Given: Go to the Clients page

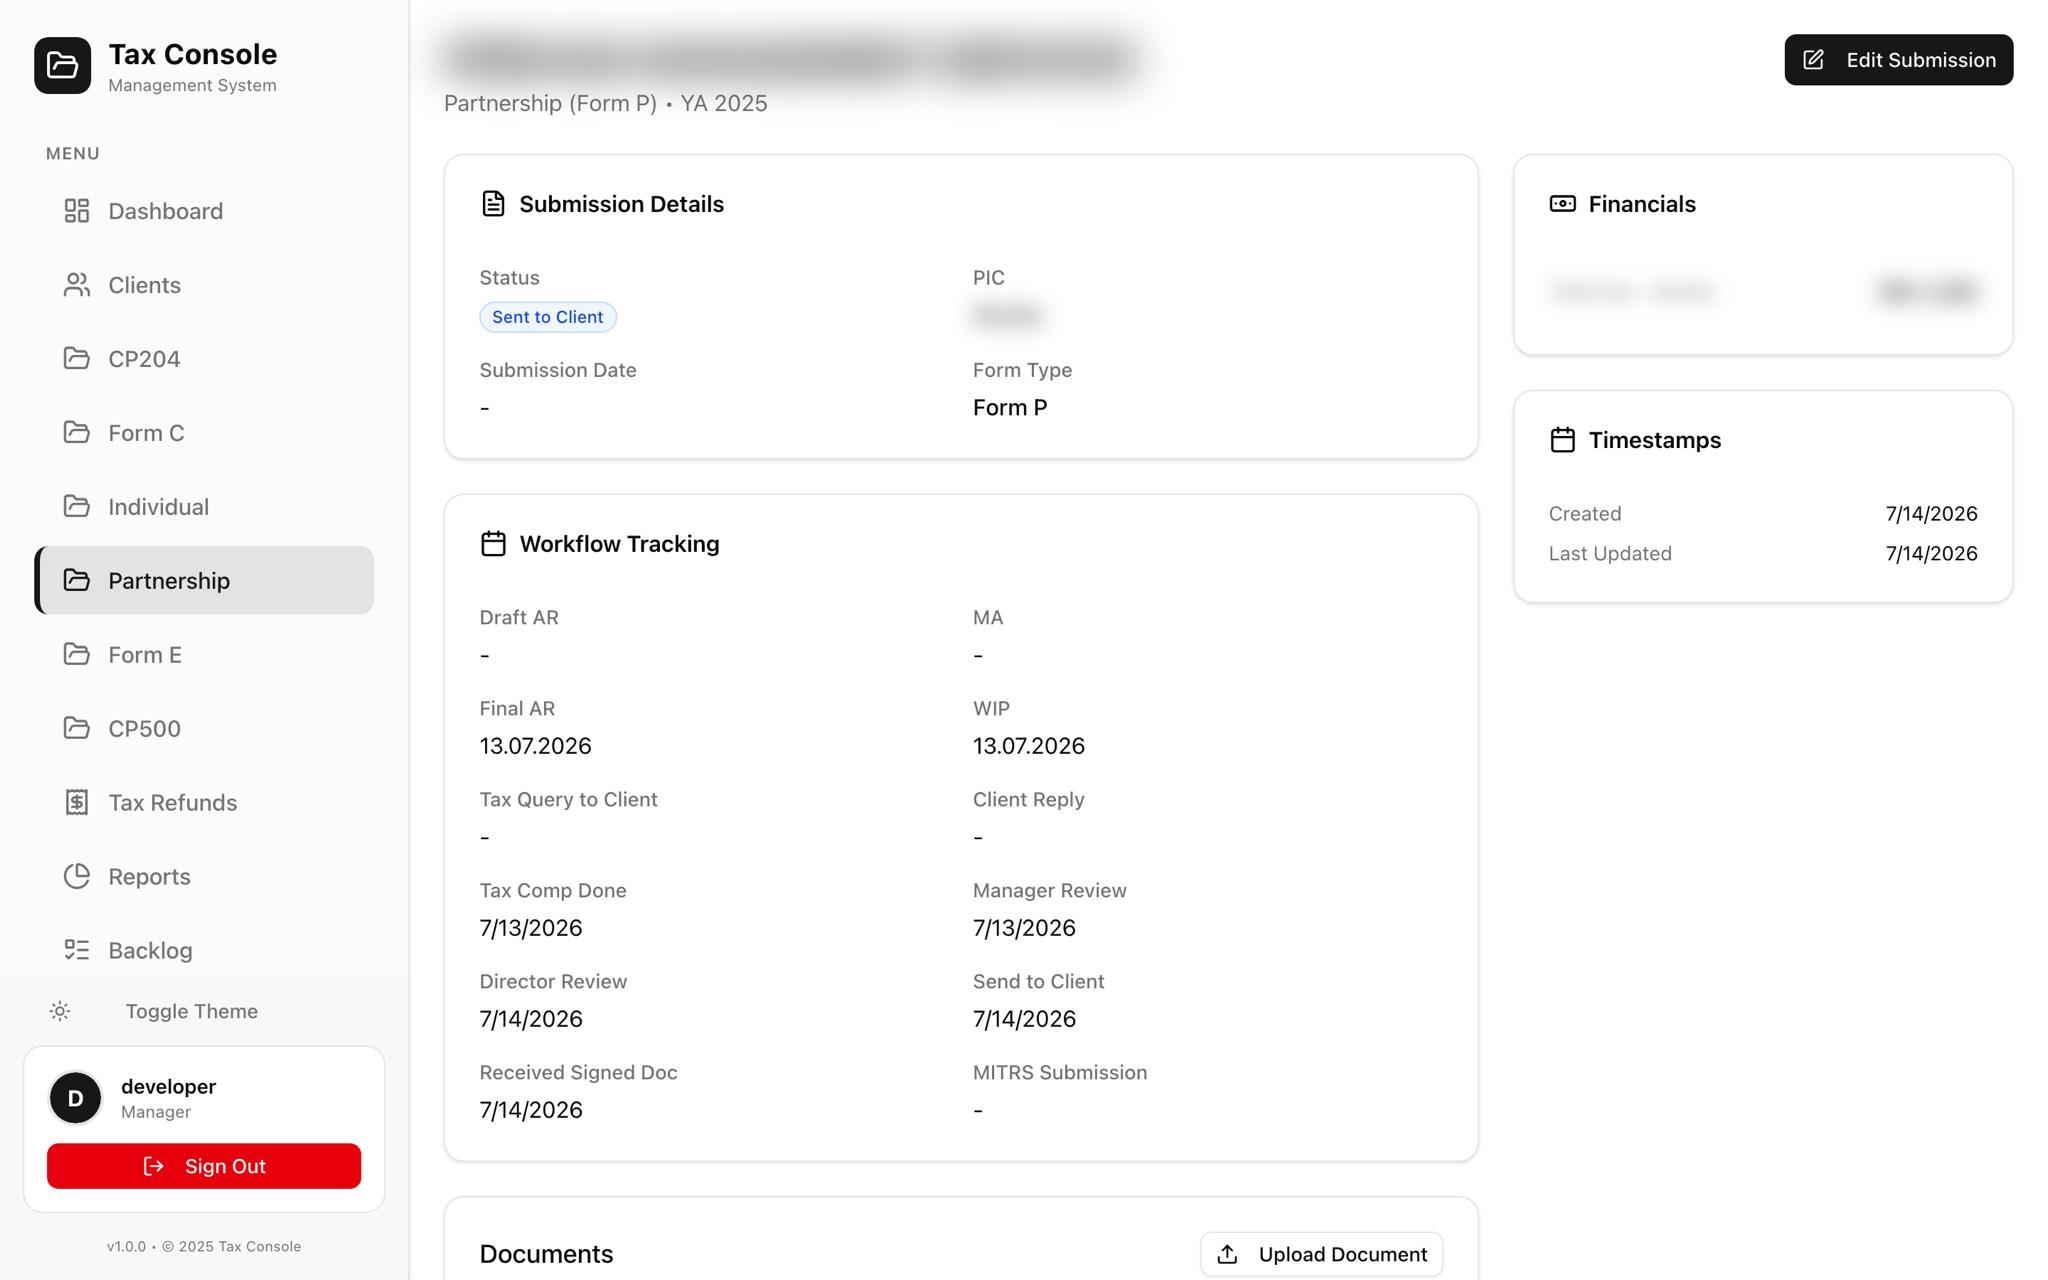Looking at the screenshot, I should pos(204,285).
